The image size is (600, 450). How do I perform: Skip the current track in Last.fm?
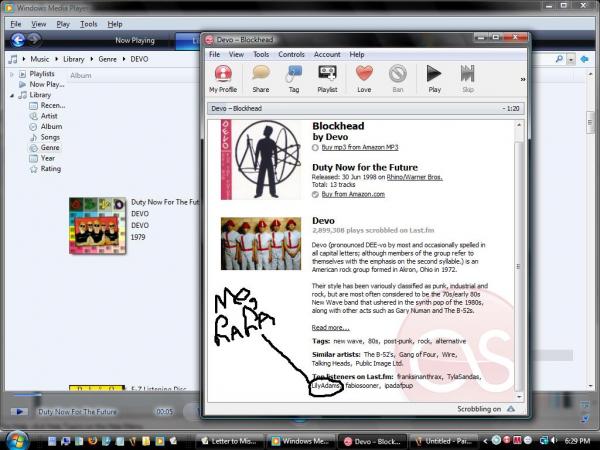coord(468,79)
